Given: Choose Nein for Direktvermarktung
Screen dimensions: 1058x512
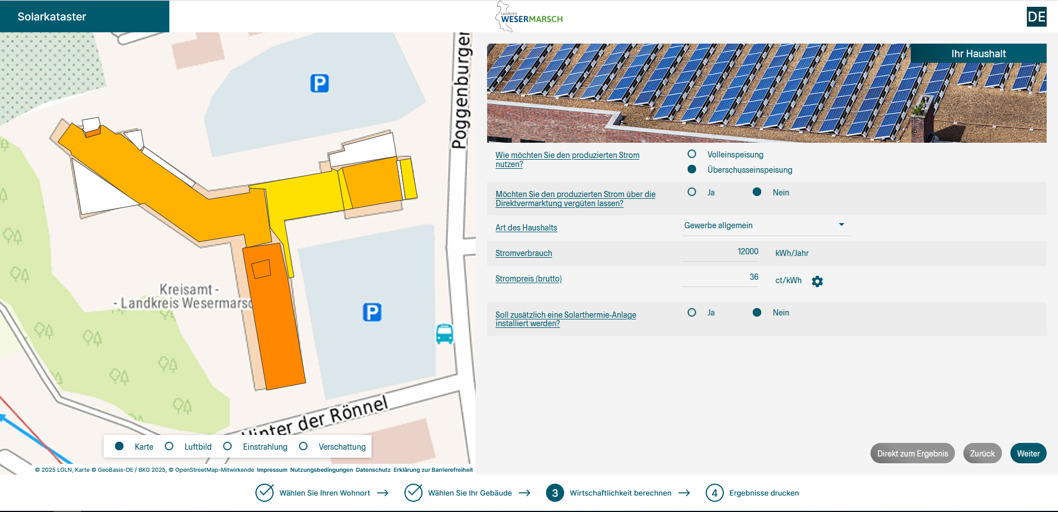Looking at the screenshot, I should (757, 192).
